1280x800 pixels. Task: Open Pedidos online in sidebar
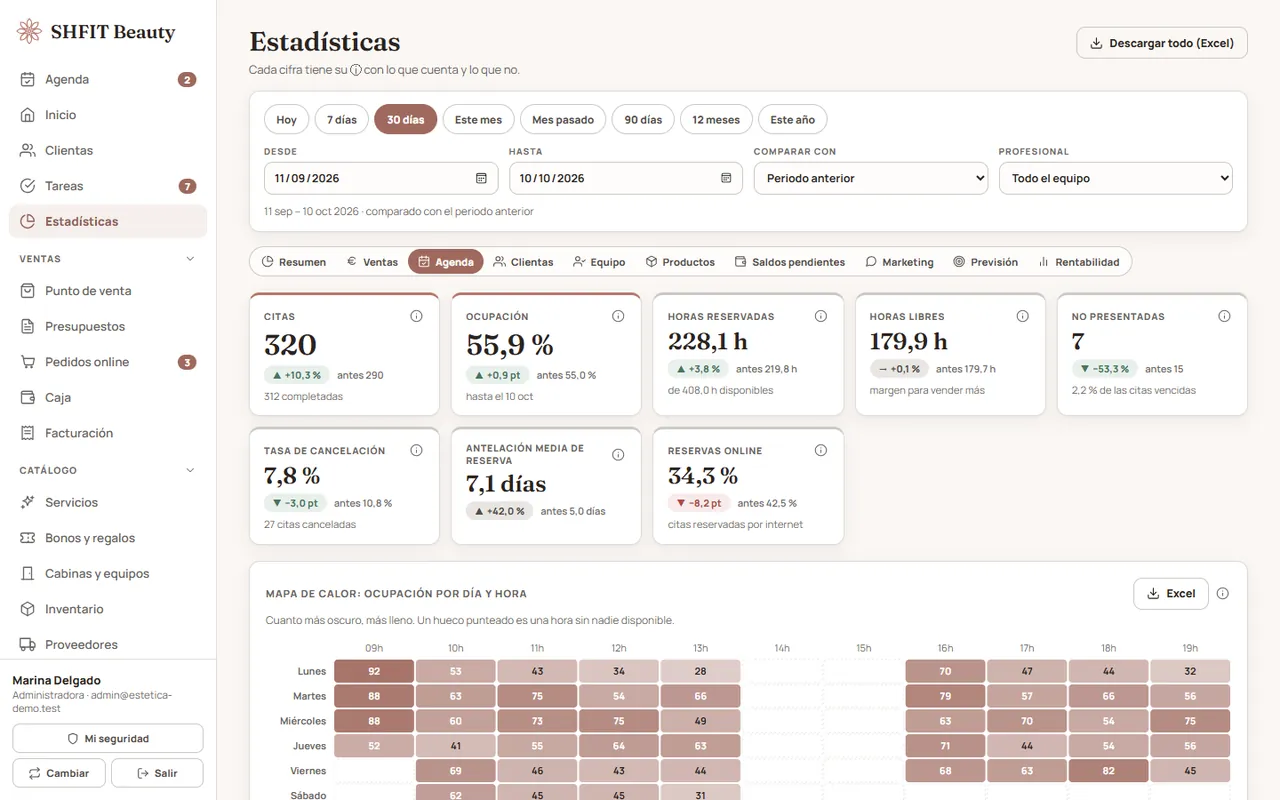coord(108,362)
